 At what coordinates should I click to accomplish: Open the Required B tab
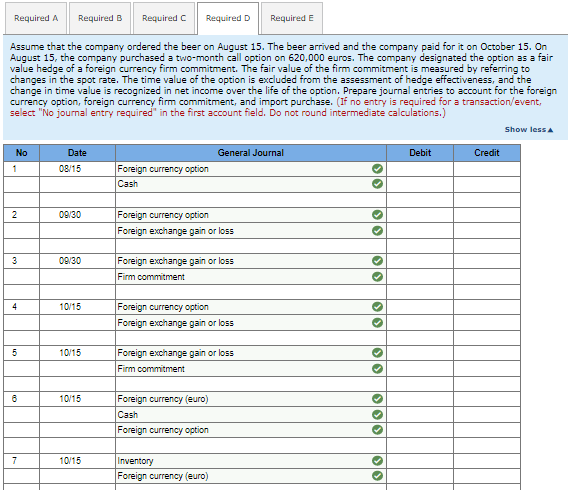pos(100,18)
